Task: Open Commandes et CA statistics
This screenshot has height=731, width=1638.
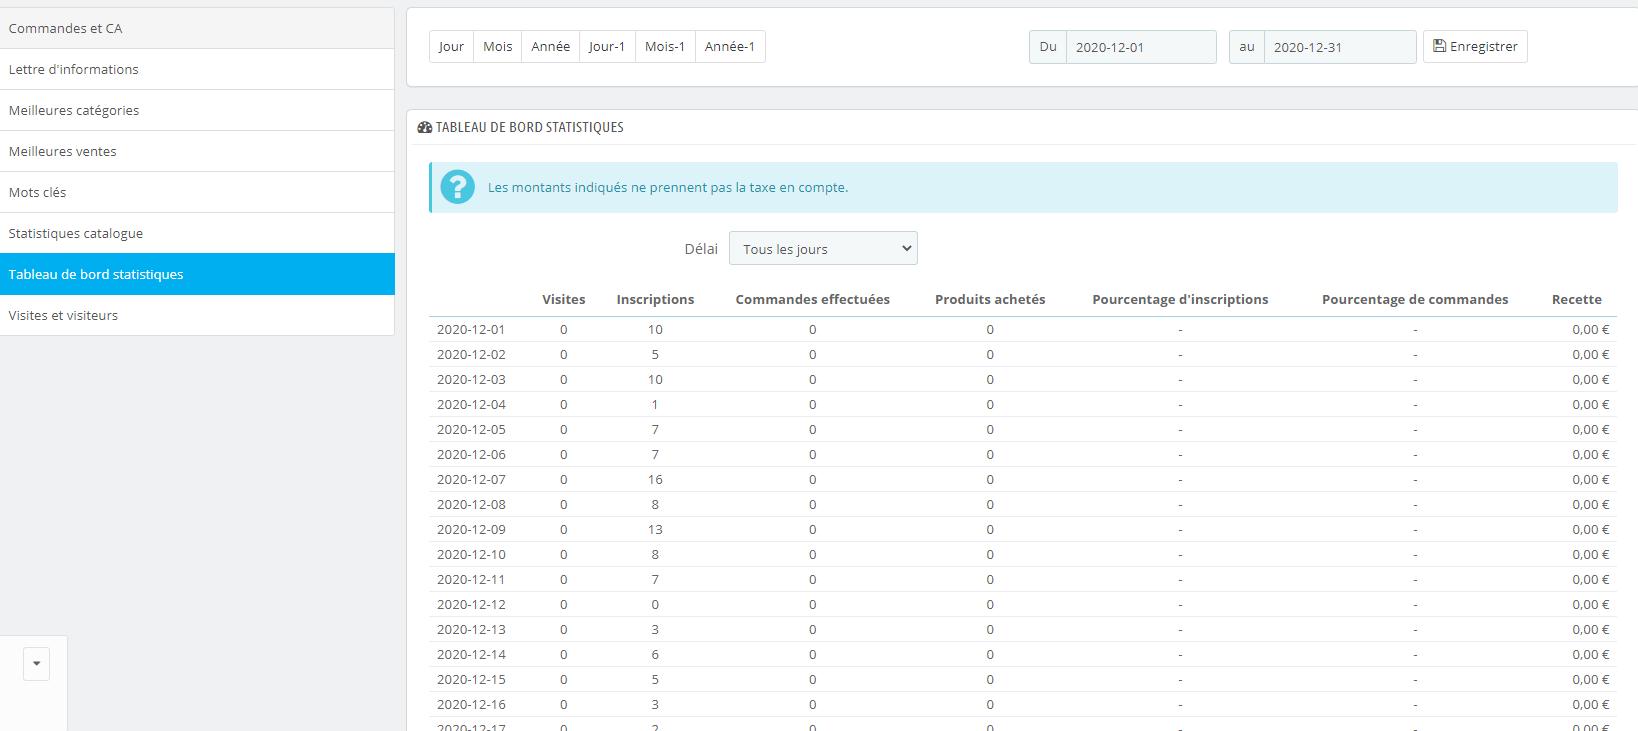Action: (x=197, y=28)
